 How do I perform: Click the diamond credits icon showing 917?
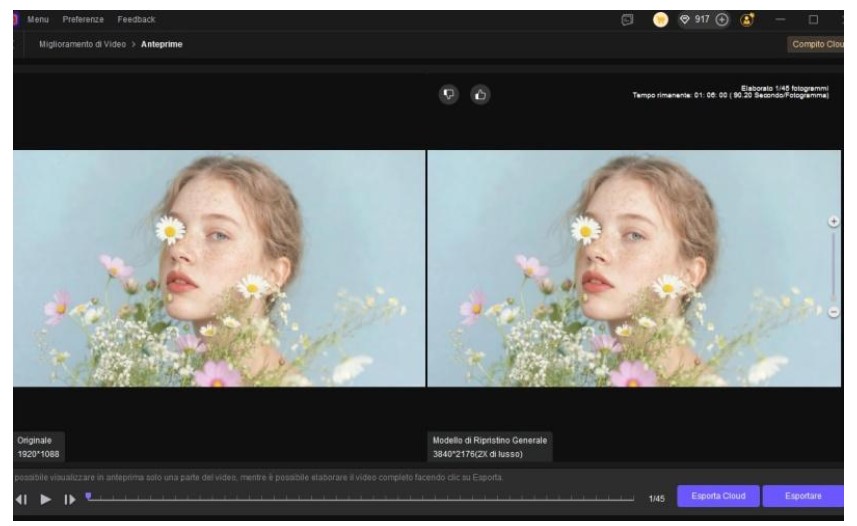[x=684, y=20]
